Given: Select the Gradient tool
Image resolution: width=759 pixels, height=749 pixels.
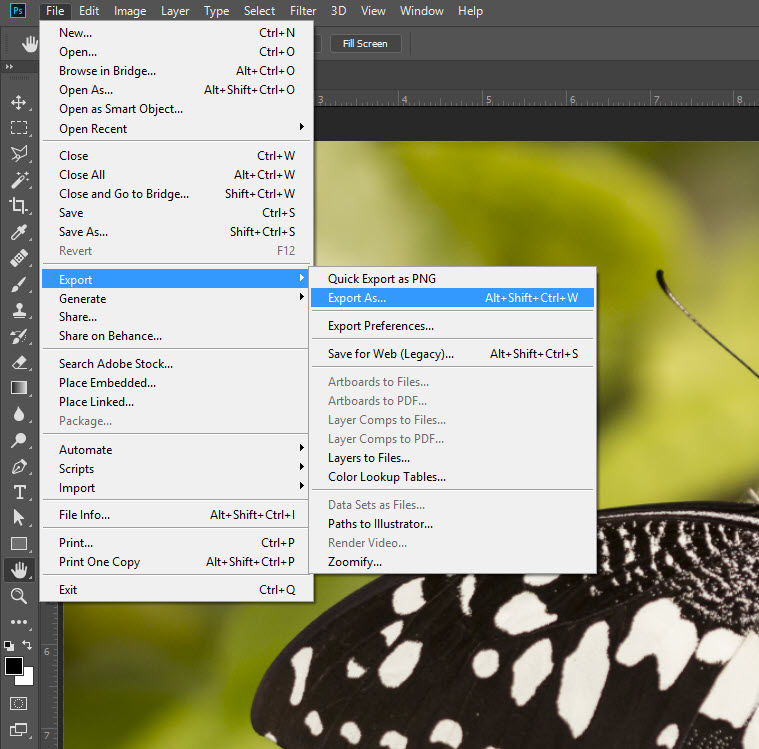Looking at the screenshot, I should 18,388.
